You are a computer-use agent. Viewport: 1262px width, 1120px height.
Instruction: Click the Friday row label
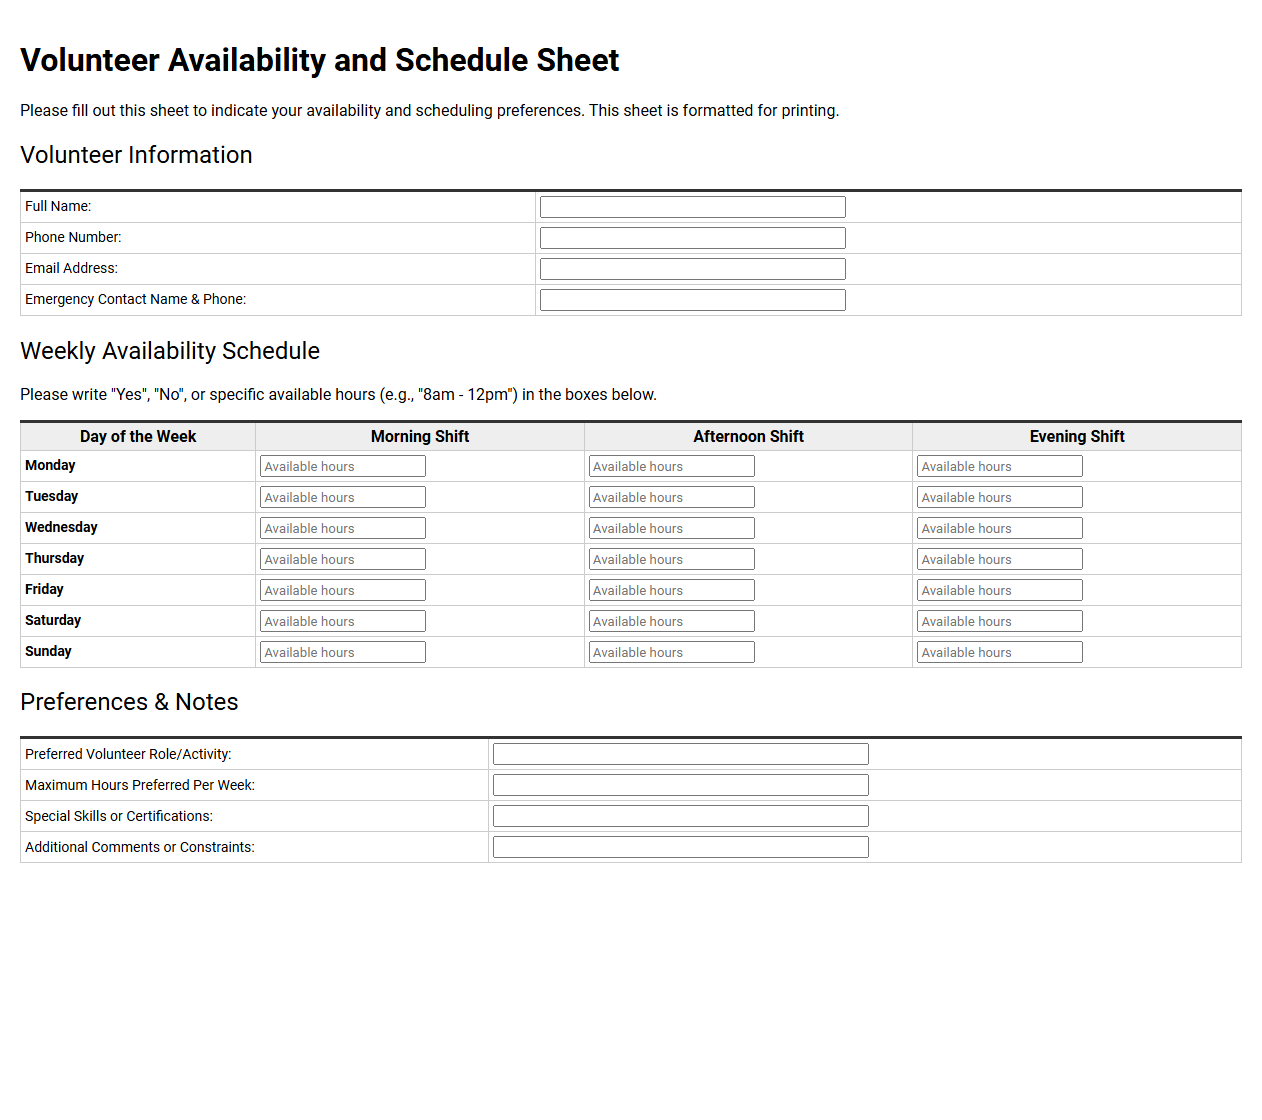coord(44,589)
